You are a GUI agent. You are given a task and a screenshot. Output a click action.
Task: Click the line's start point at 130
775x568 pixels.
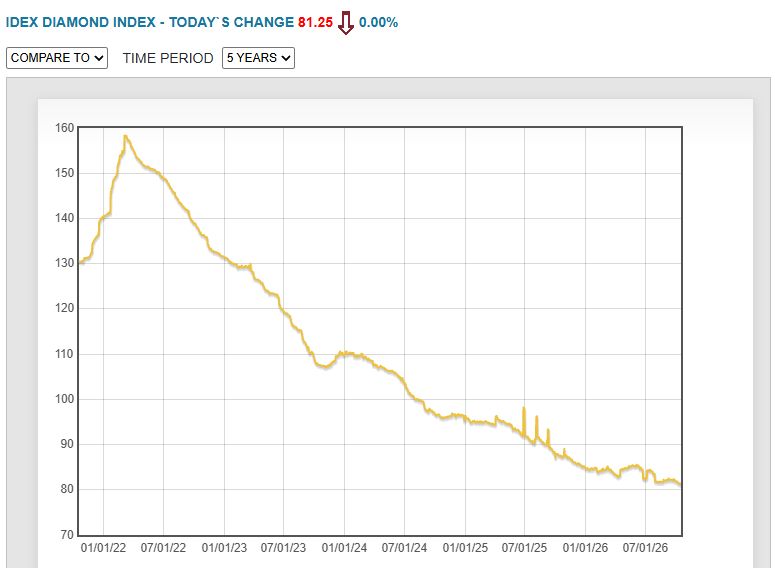click(81, 263)
